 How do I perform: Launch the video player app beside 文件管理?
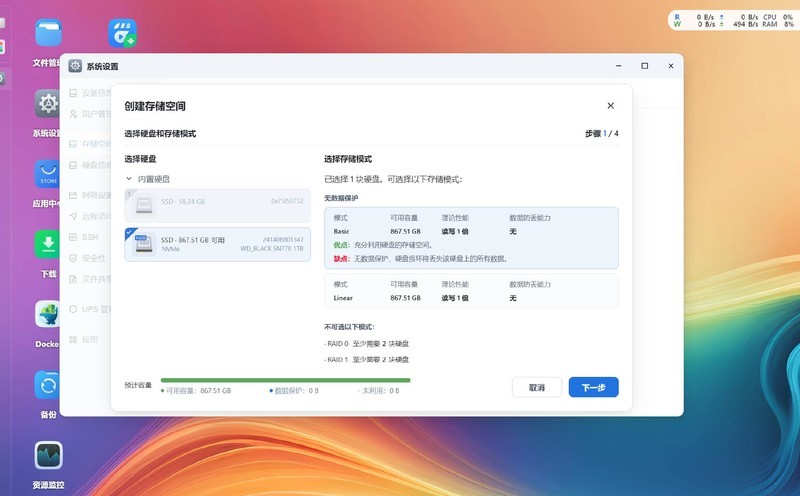coord(122,33)
